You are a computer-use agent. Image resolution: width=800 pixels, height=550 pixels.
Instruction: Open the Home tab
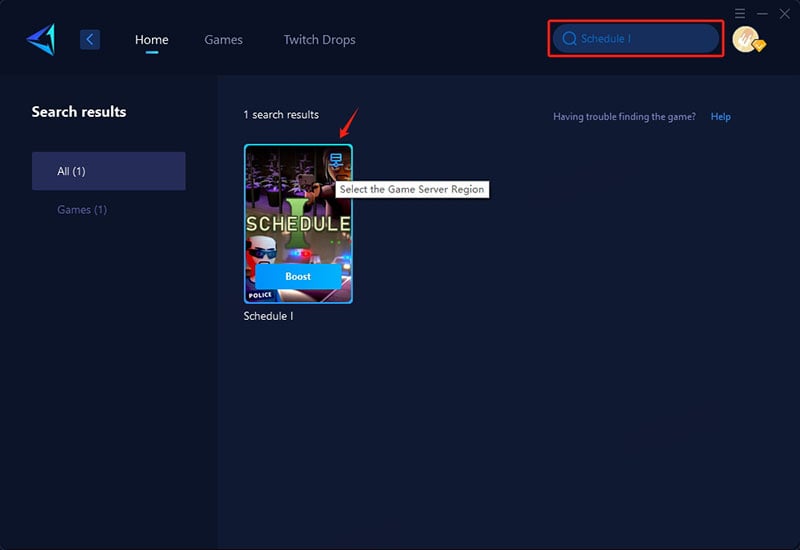(152, 39)
